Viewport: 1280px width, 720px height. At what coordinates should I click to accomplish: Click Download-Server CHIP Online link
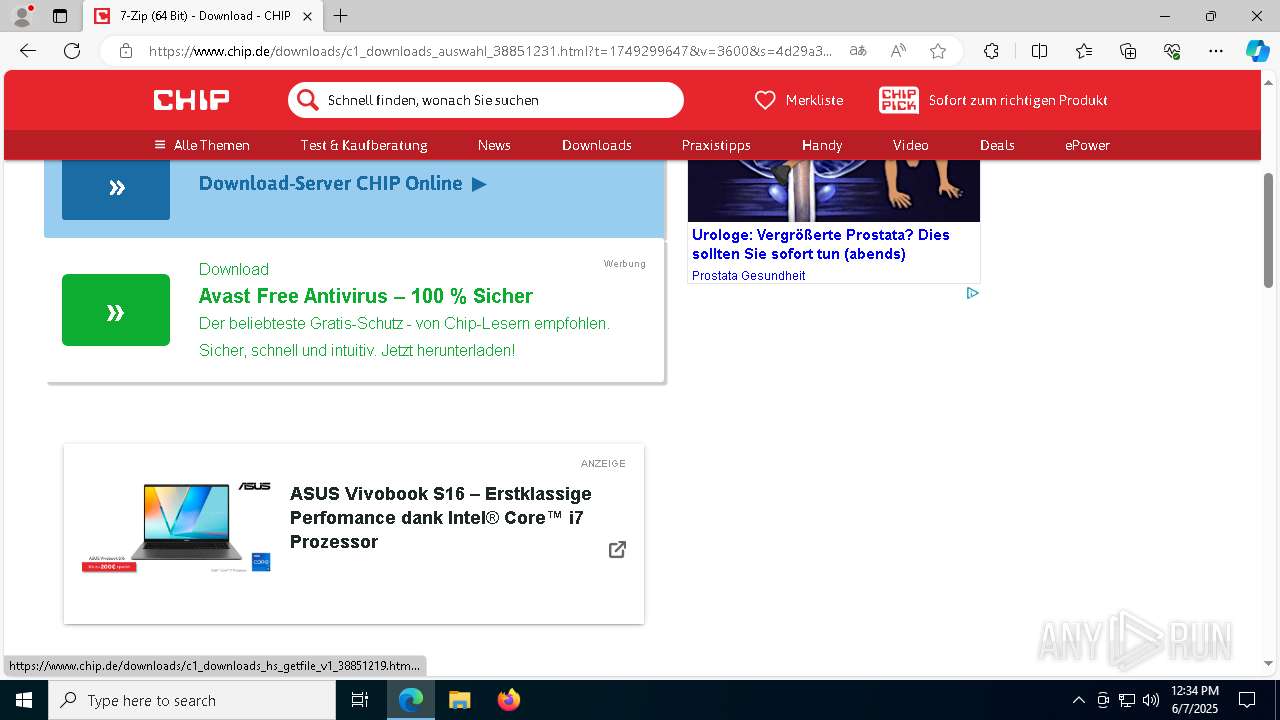pyautogui.click(x=342, y=183)
